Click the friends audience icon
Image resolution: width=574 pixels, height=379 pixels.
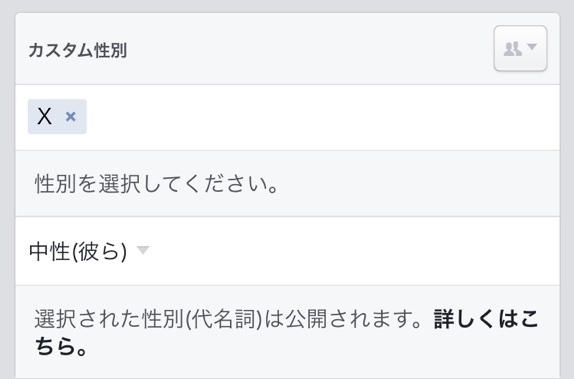(512, 49)
